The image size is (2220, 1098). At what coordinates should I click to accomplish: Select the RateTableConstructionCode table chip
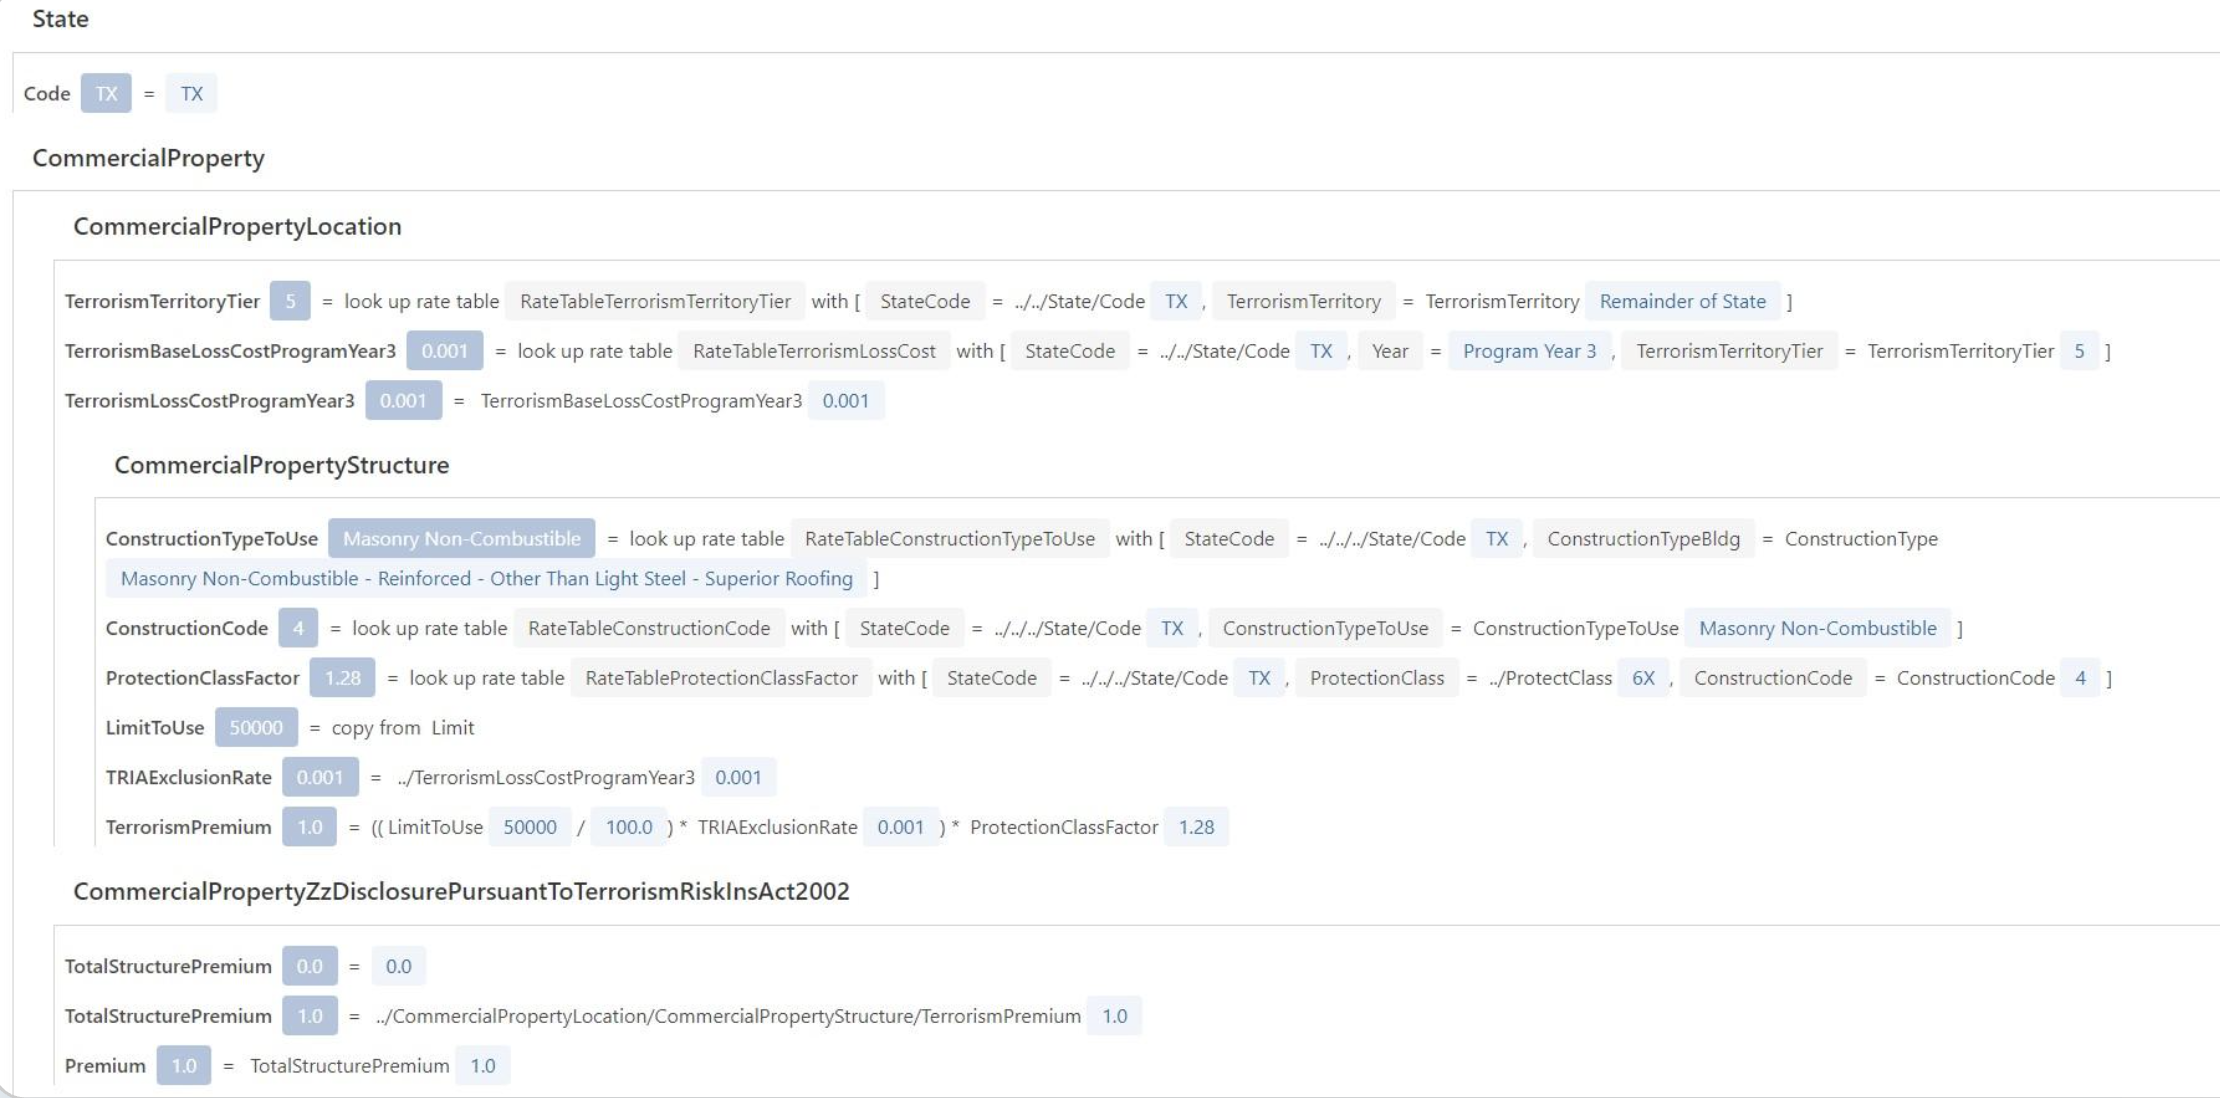[x=649, y=628]
